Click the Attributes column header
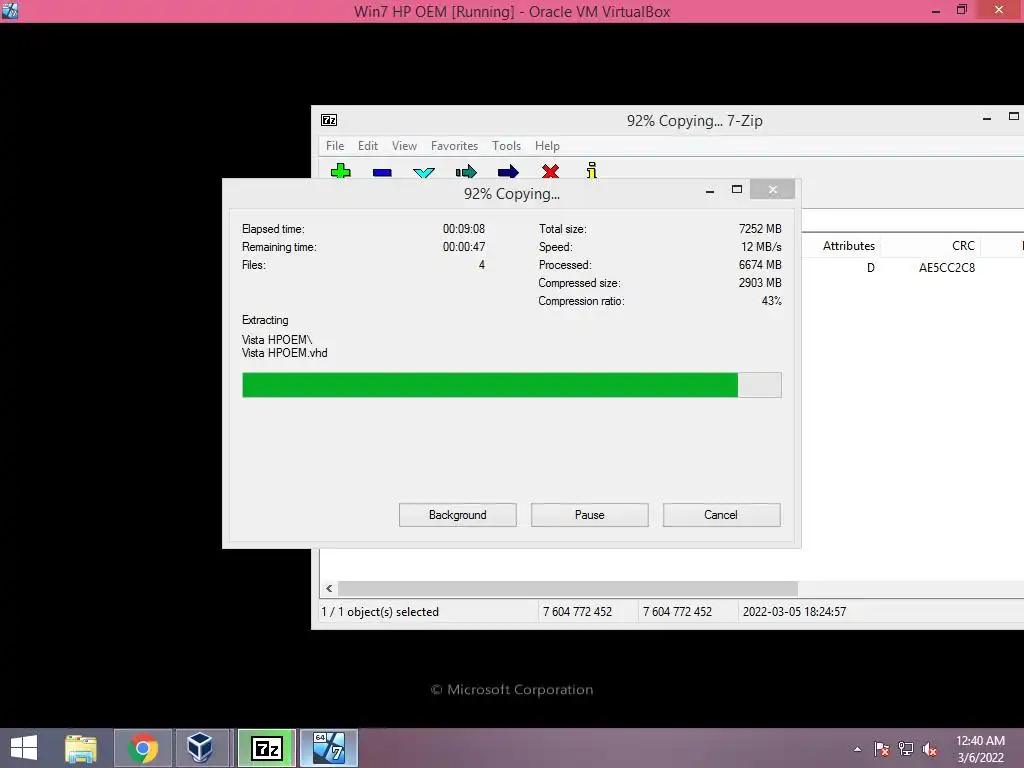The height and width of the screenshot is (768, 1024). coord(848,246)
